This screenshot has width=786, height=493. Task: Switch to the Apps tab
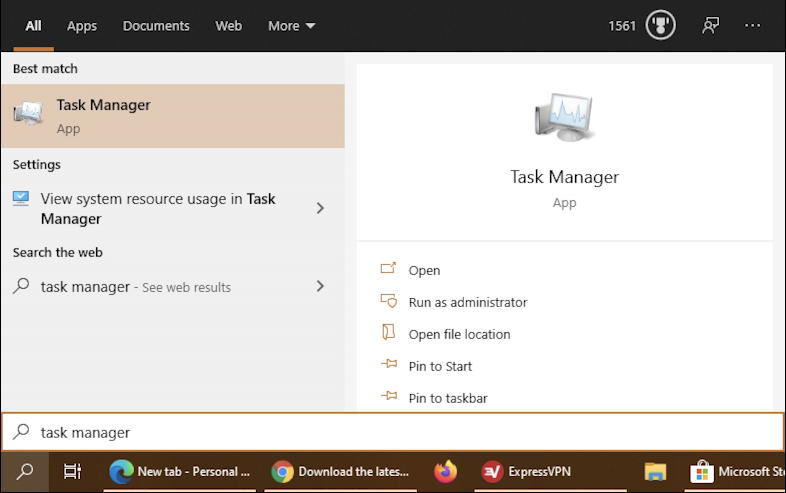pyautogui.click(x=82, y=26)
